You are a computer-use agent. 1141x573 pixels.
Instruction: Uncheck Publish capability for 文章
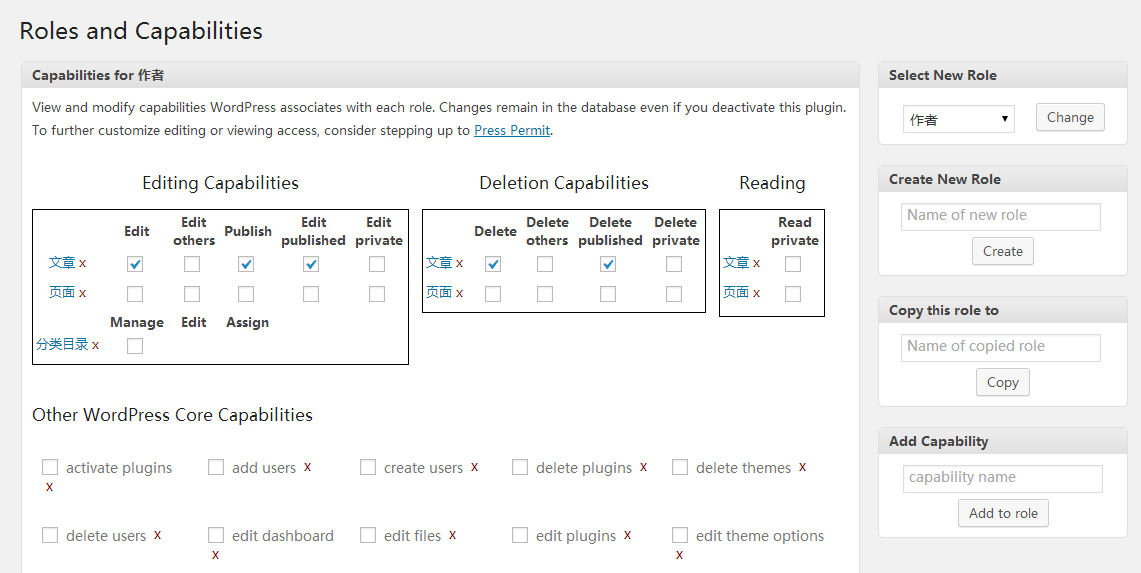pyautogui.click(x=246, y=264)
